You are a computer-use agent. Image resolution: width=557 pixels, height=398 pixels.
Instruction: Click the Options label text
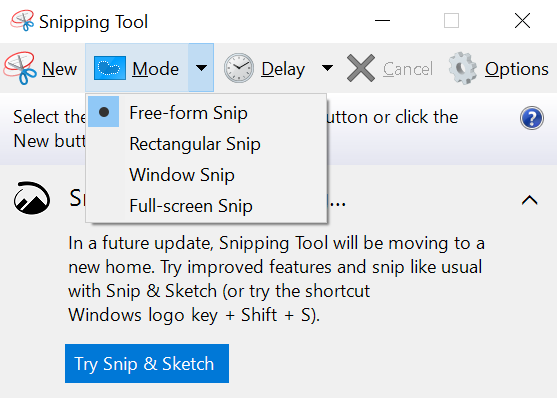pyautogui.click(x=517, y=70)
